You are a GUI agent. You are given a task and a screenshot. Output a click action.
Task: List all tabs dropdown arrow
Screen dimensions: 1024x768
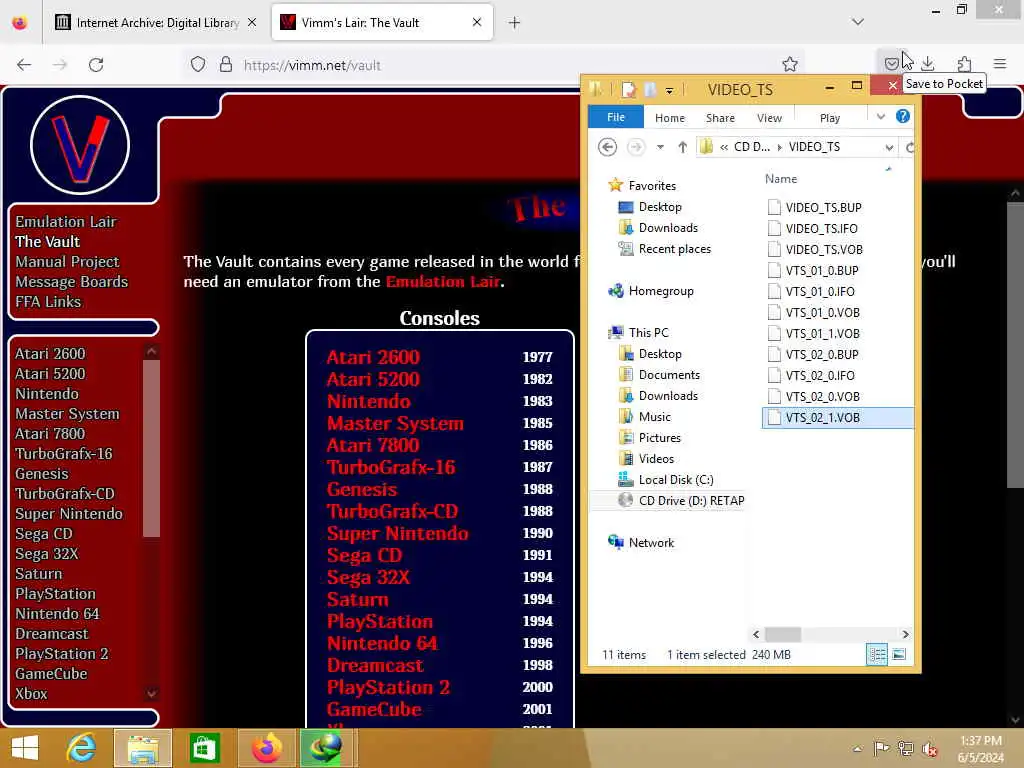pos(857,22)
